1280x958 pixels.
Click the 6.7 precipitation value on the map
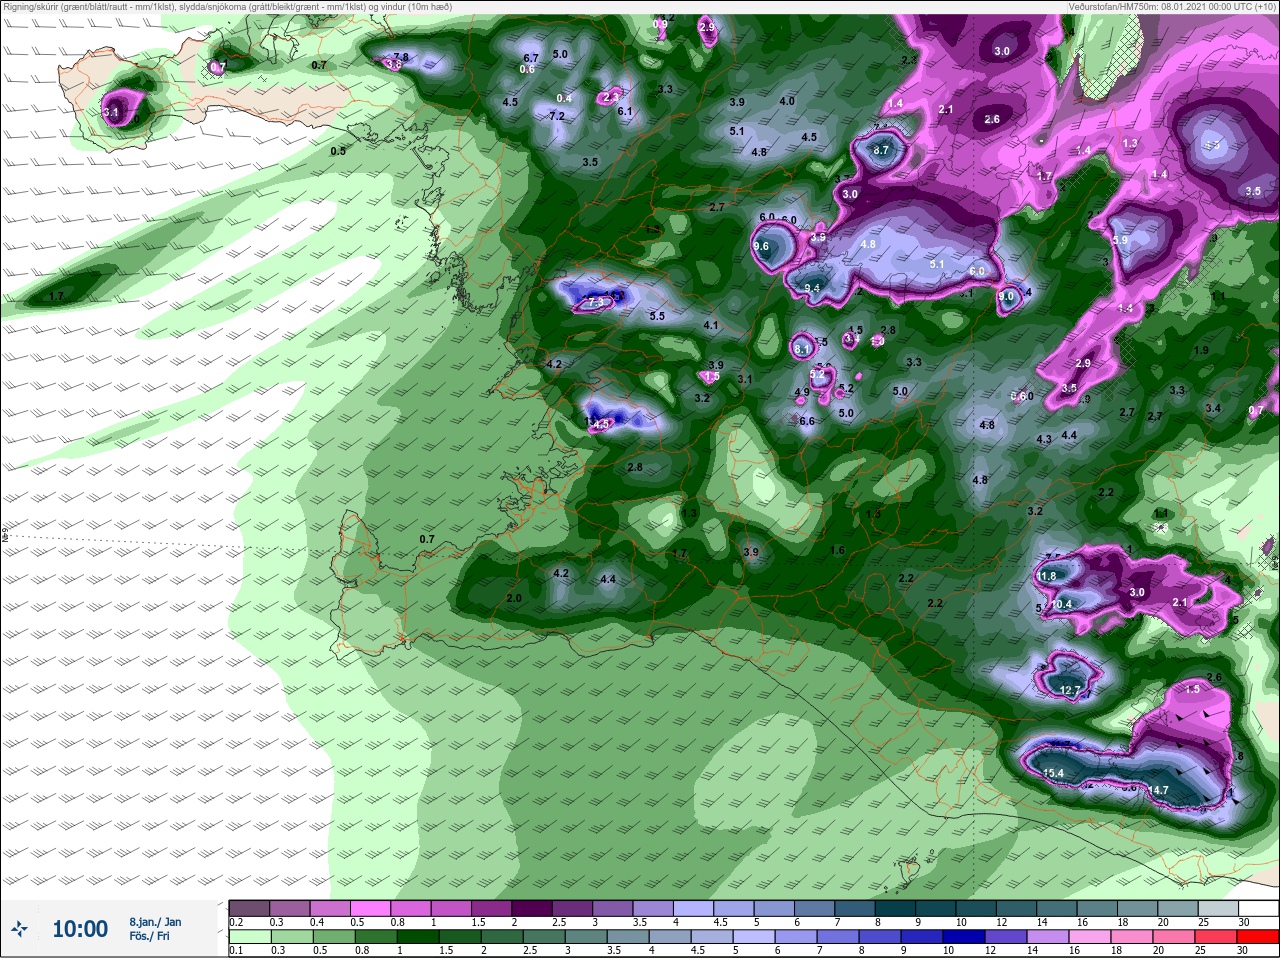click(531, 58)
